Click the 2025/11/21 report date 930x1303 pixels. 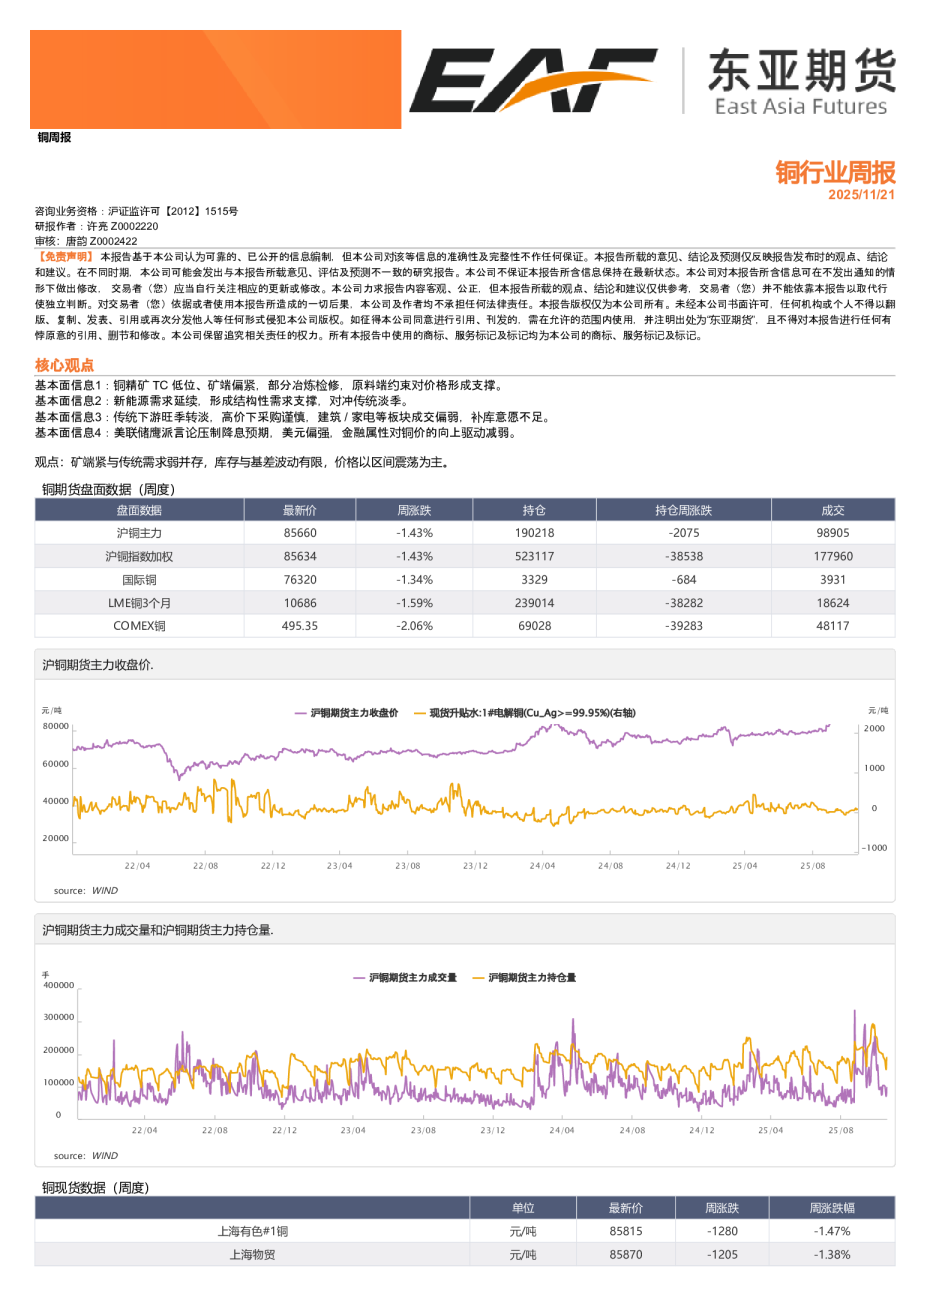pos(861,195)
